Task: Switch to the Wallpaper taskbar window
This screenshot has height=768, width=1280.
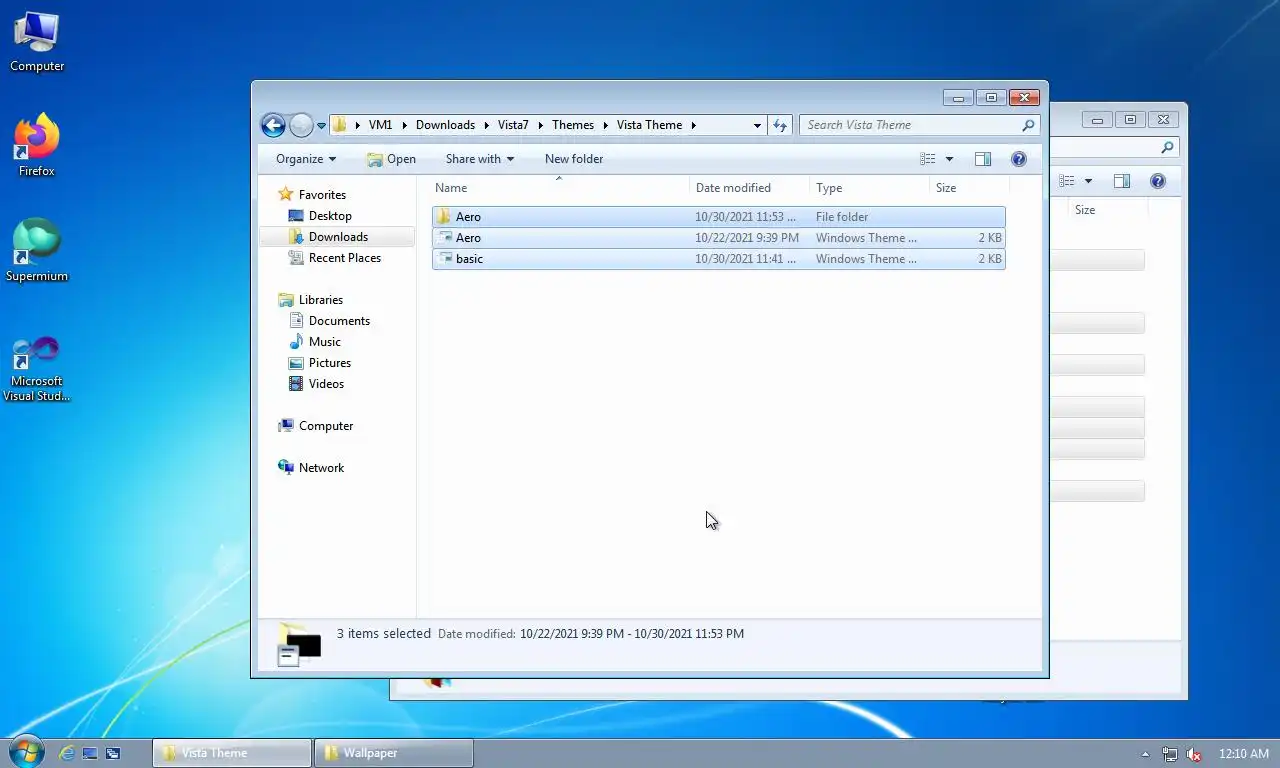Action: click(x=394, y=753)
